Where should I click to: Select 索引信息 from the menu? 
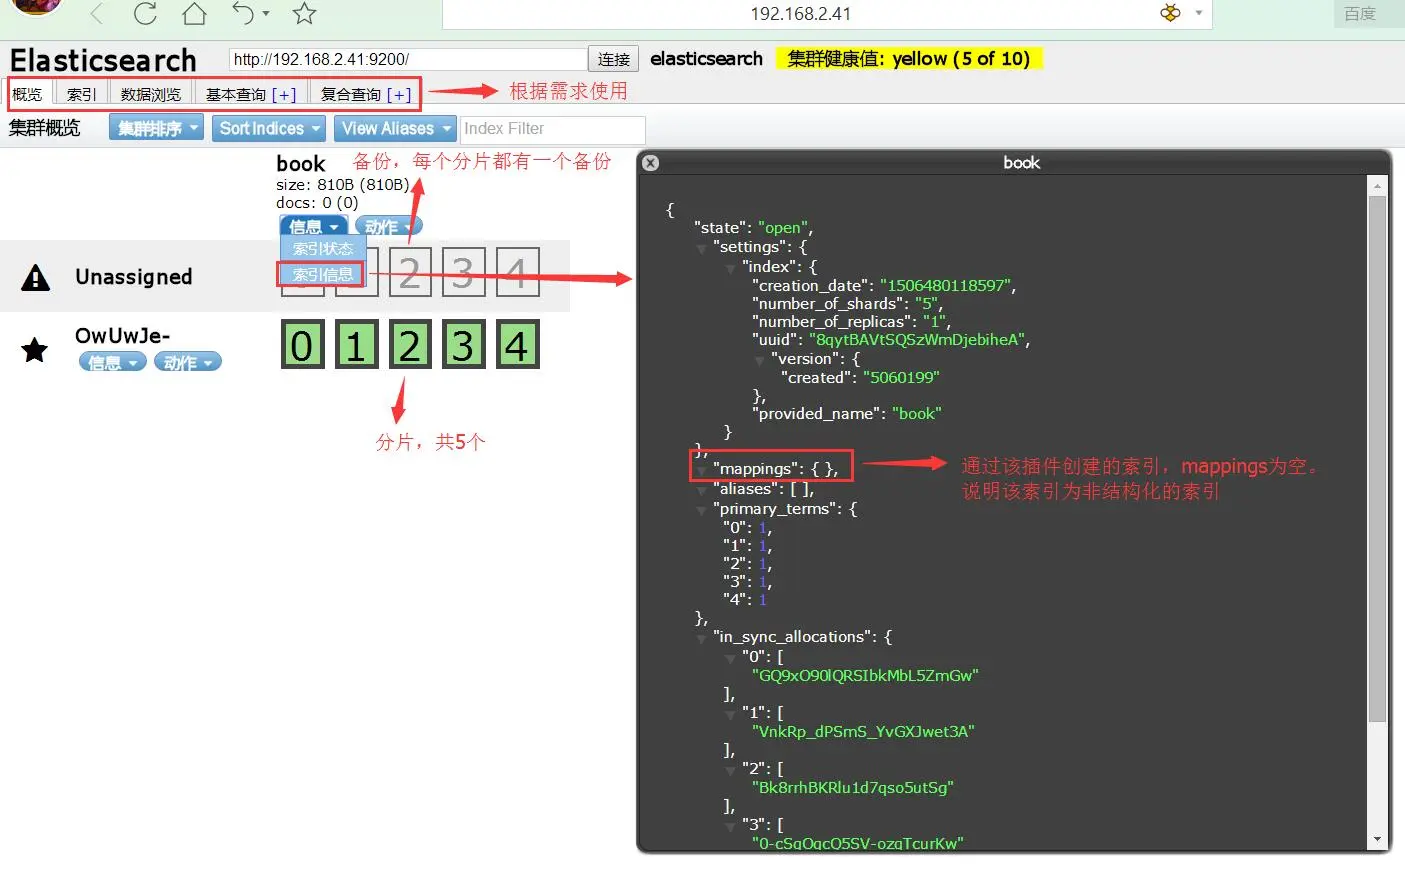[x=323, y=274]
